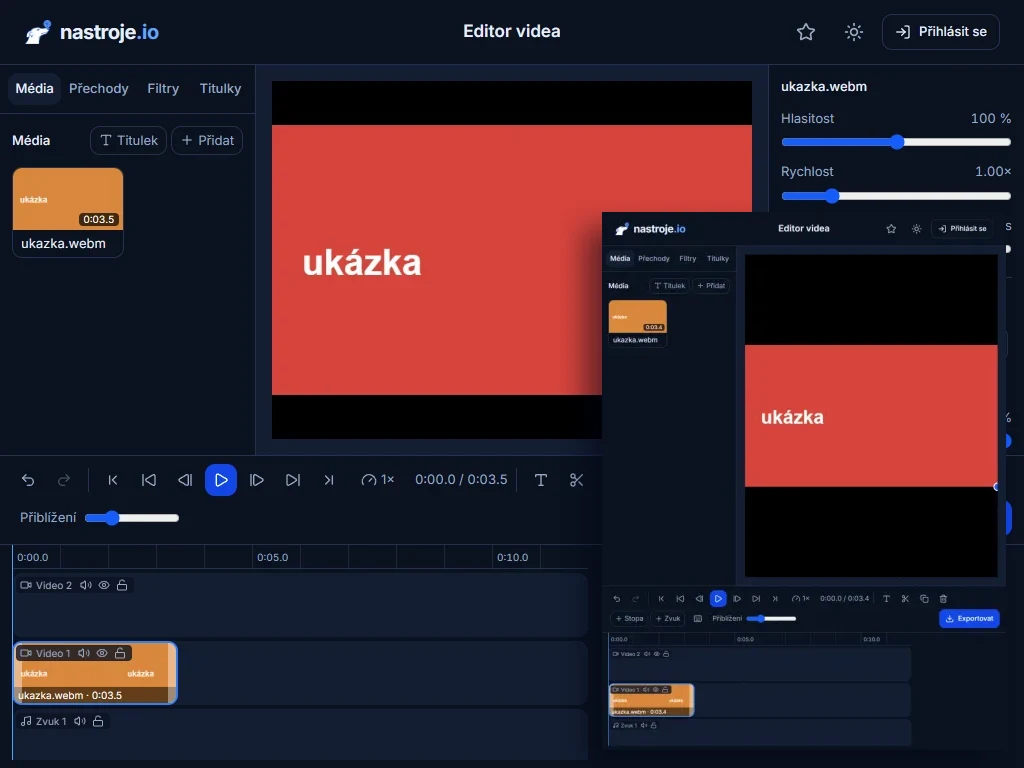Click the trash delete icon in the inset editor
Image resolution: width=1024 pixels, height=768 pixels.
943,598
